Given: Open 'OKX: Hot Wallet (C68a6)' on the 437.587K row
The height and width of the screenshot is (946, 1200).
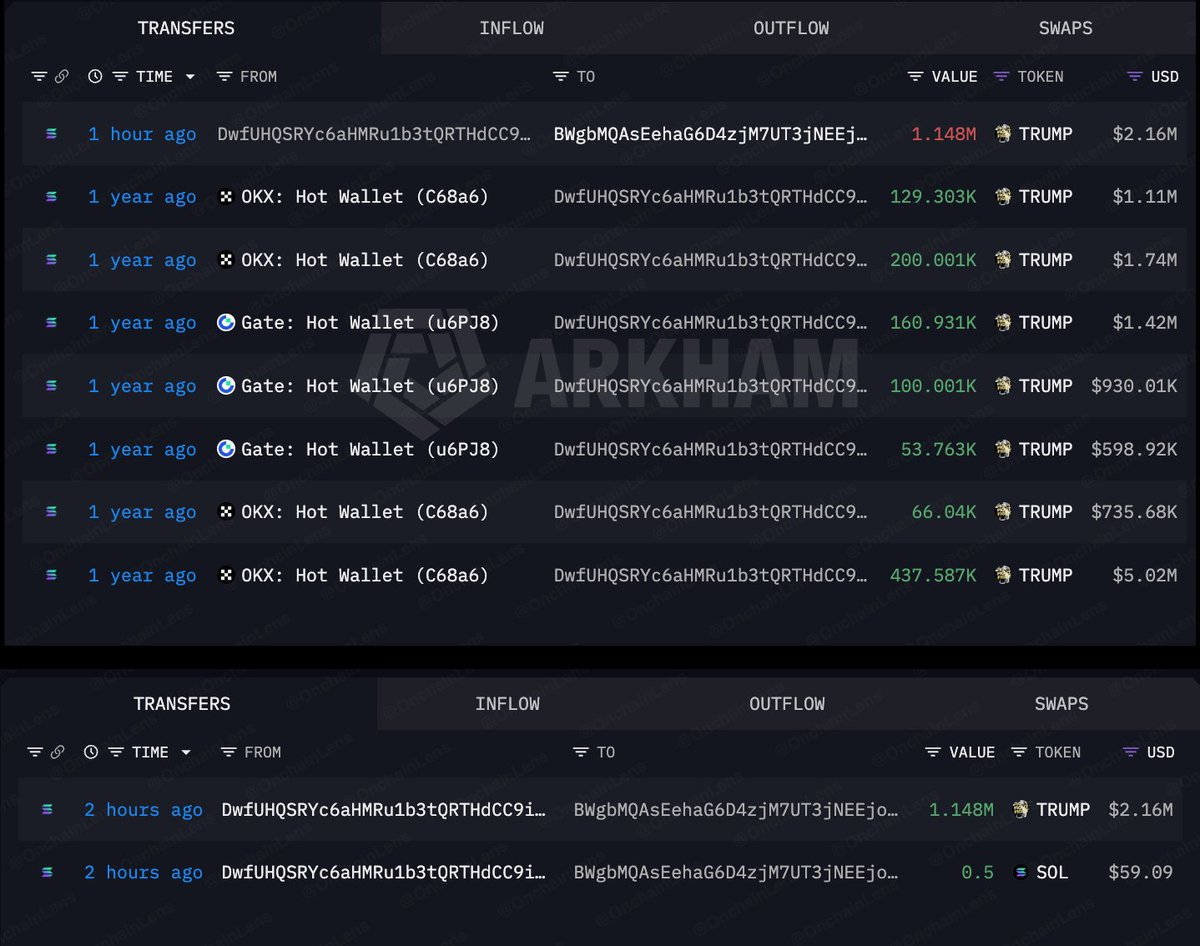Looking at the screenshot, I should (365, 576).
